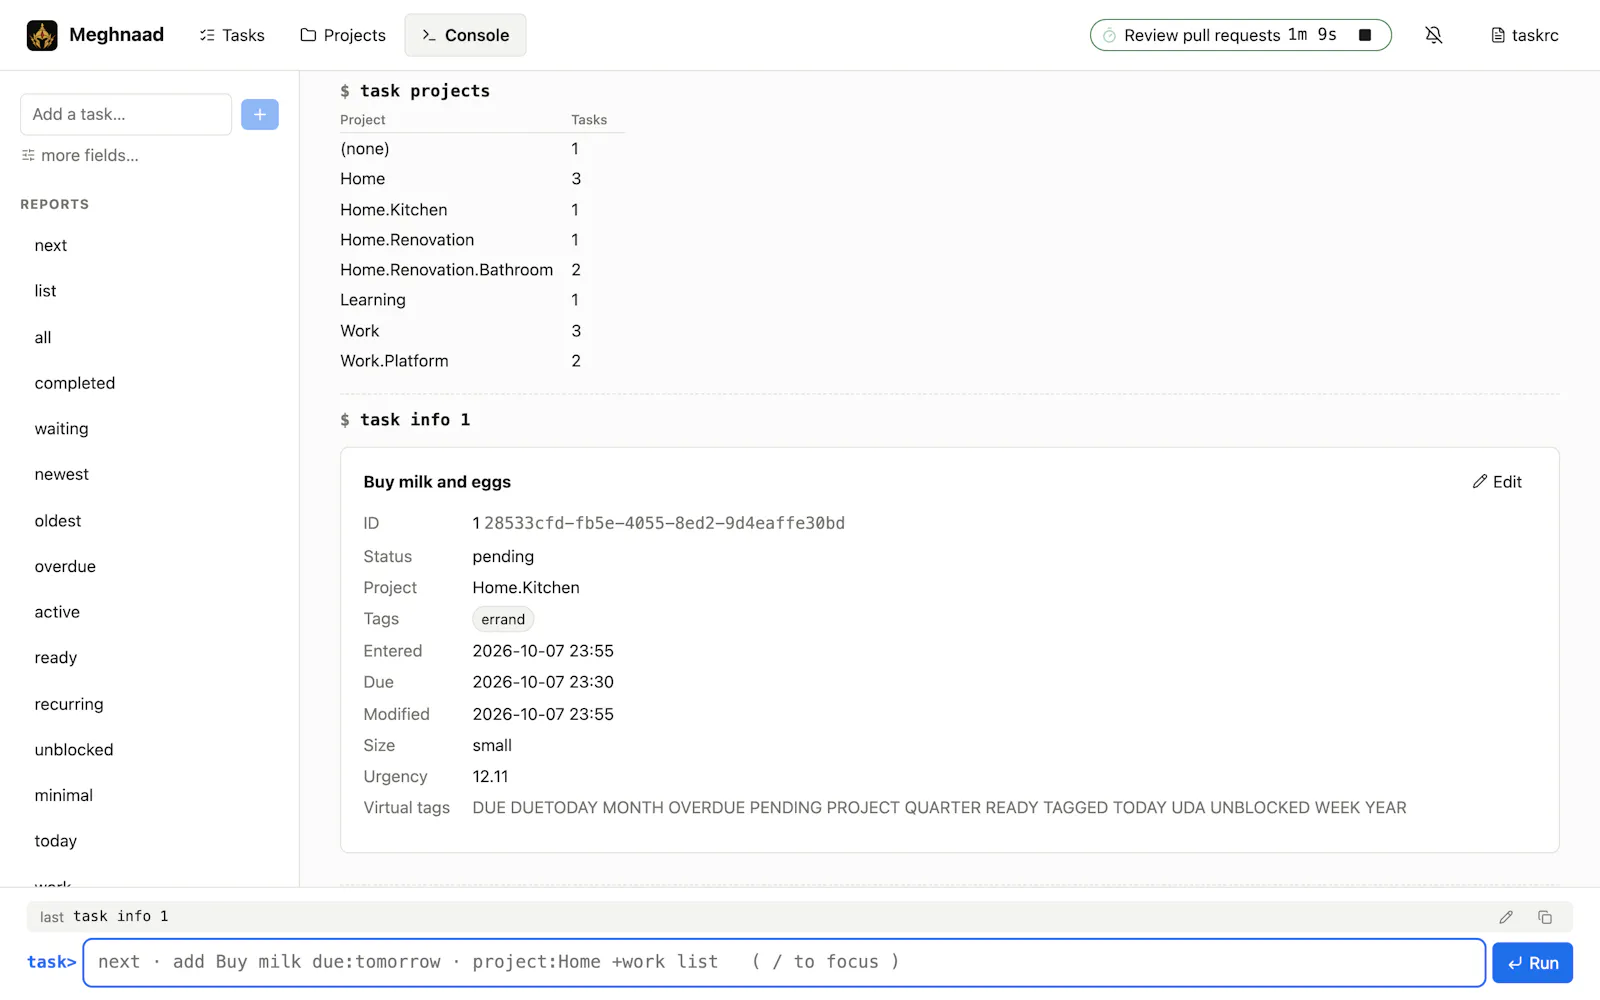Expand the more fields option
Screen dimensions: 1600x1000
click(x=80, y=155)
